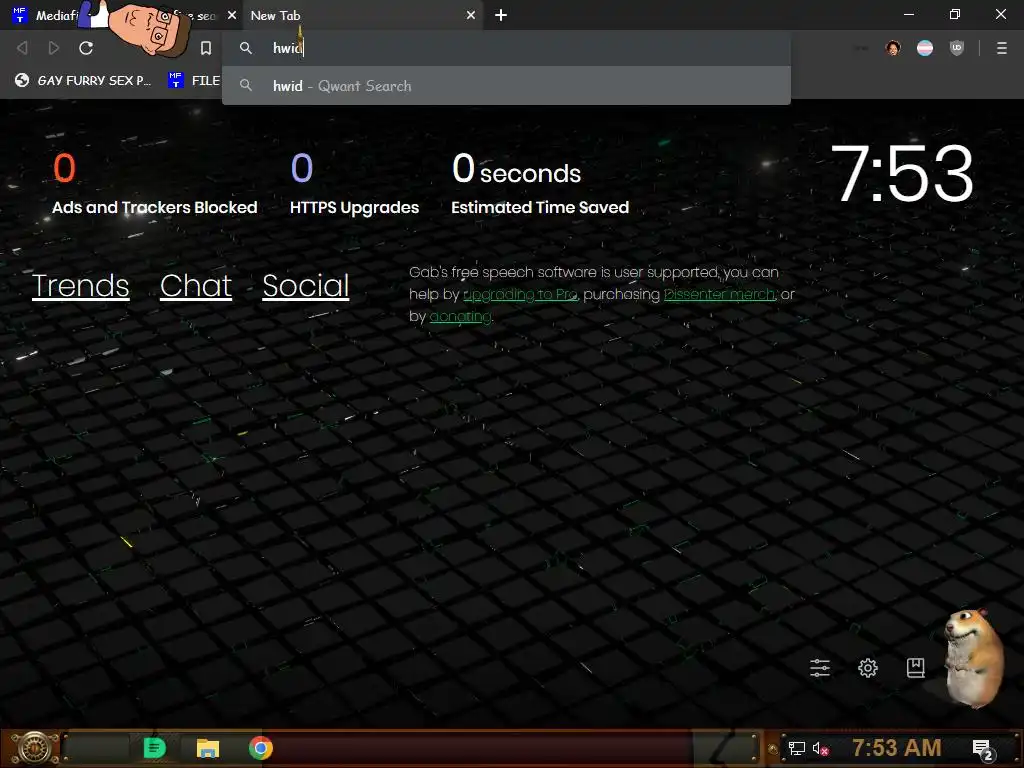Go forward with the right arrow
This screenshot has height=768, width=1024.
click(x=54, y=48)
